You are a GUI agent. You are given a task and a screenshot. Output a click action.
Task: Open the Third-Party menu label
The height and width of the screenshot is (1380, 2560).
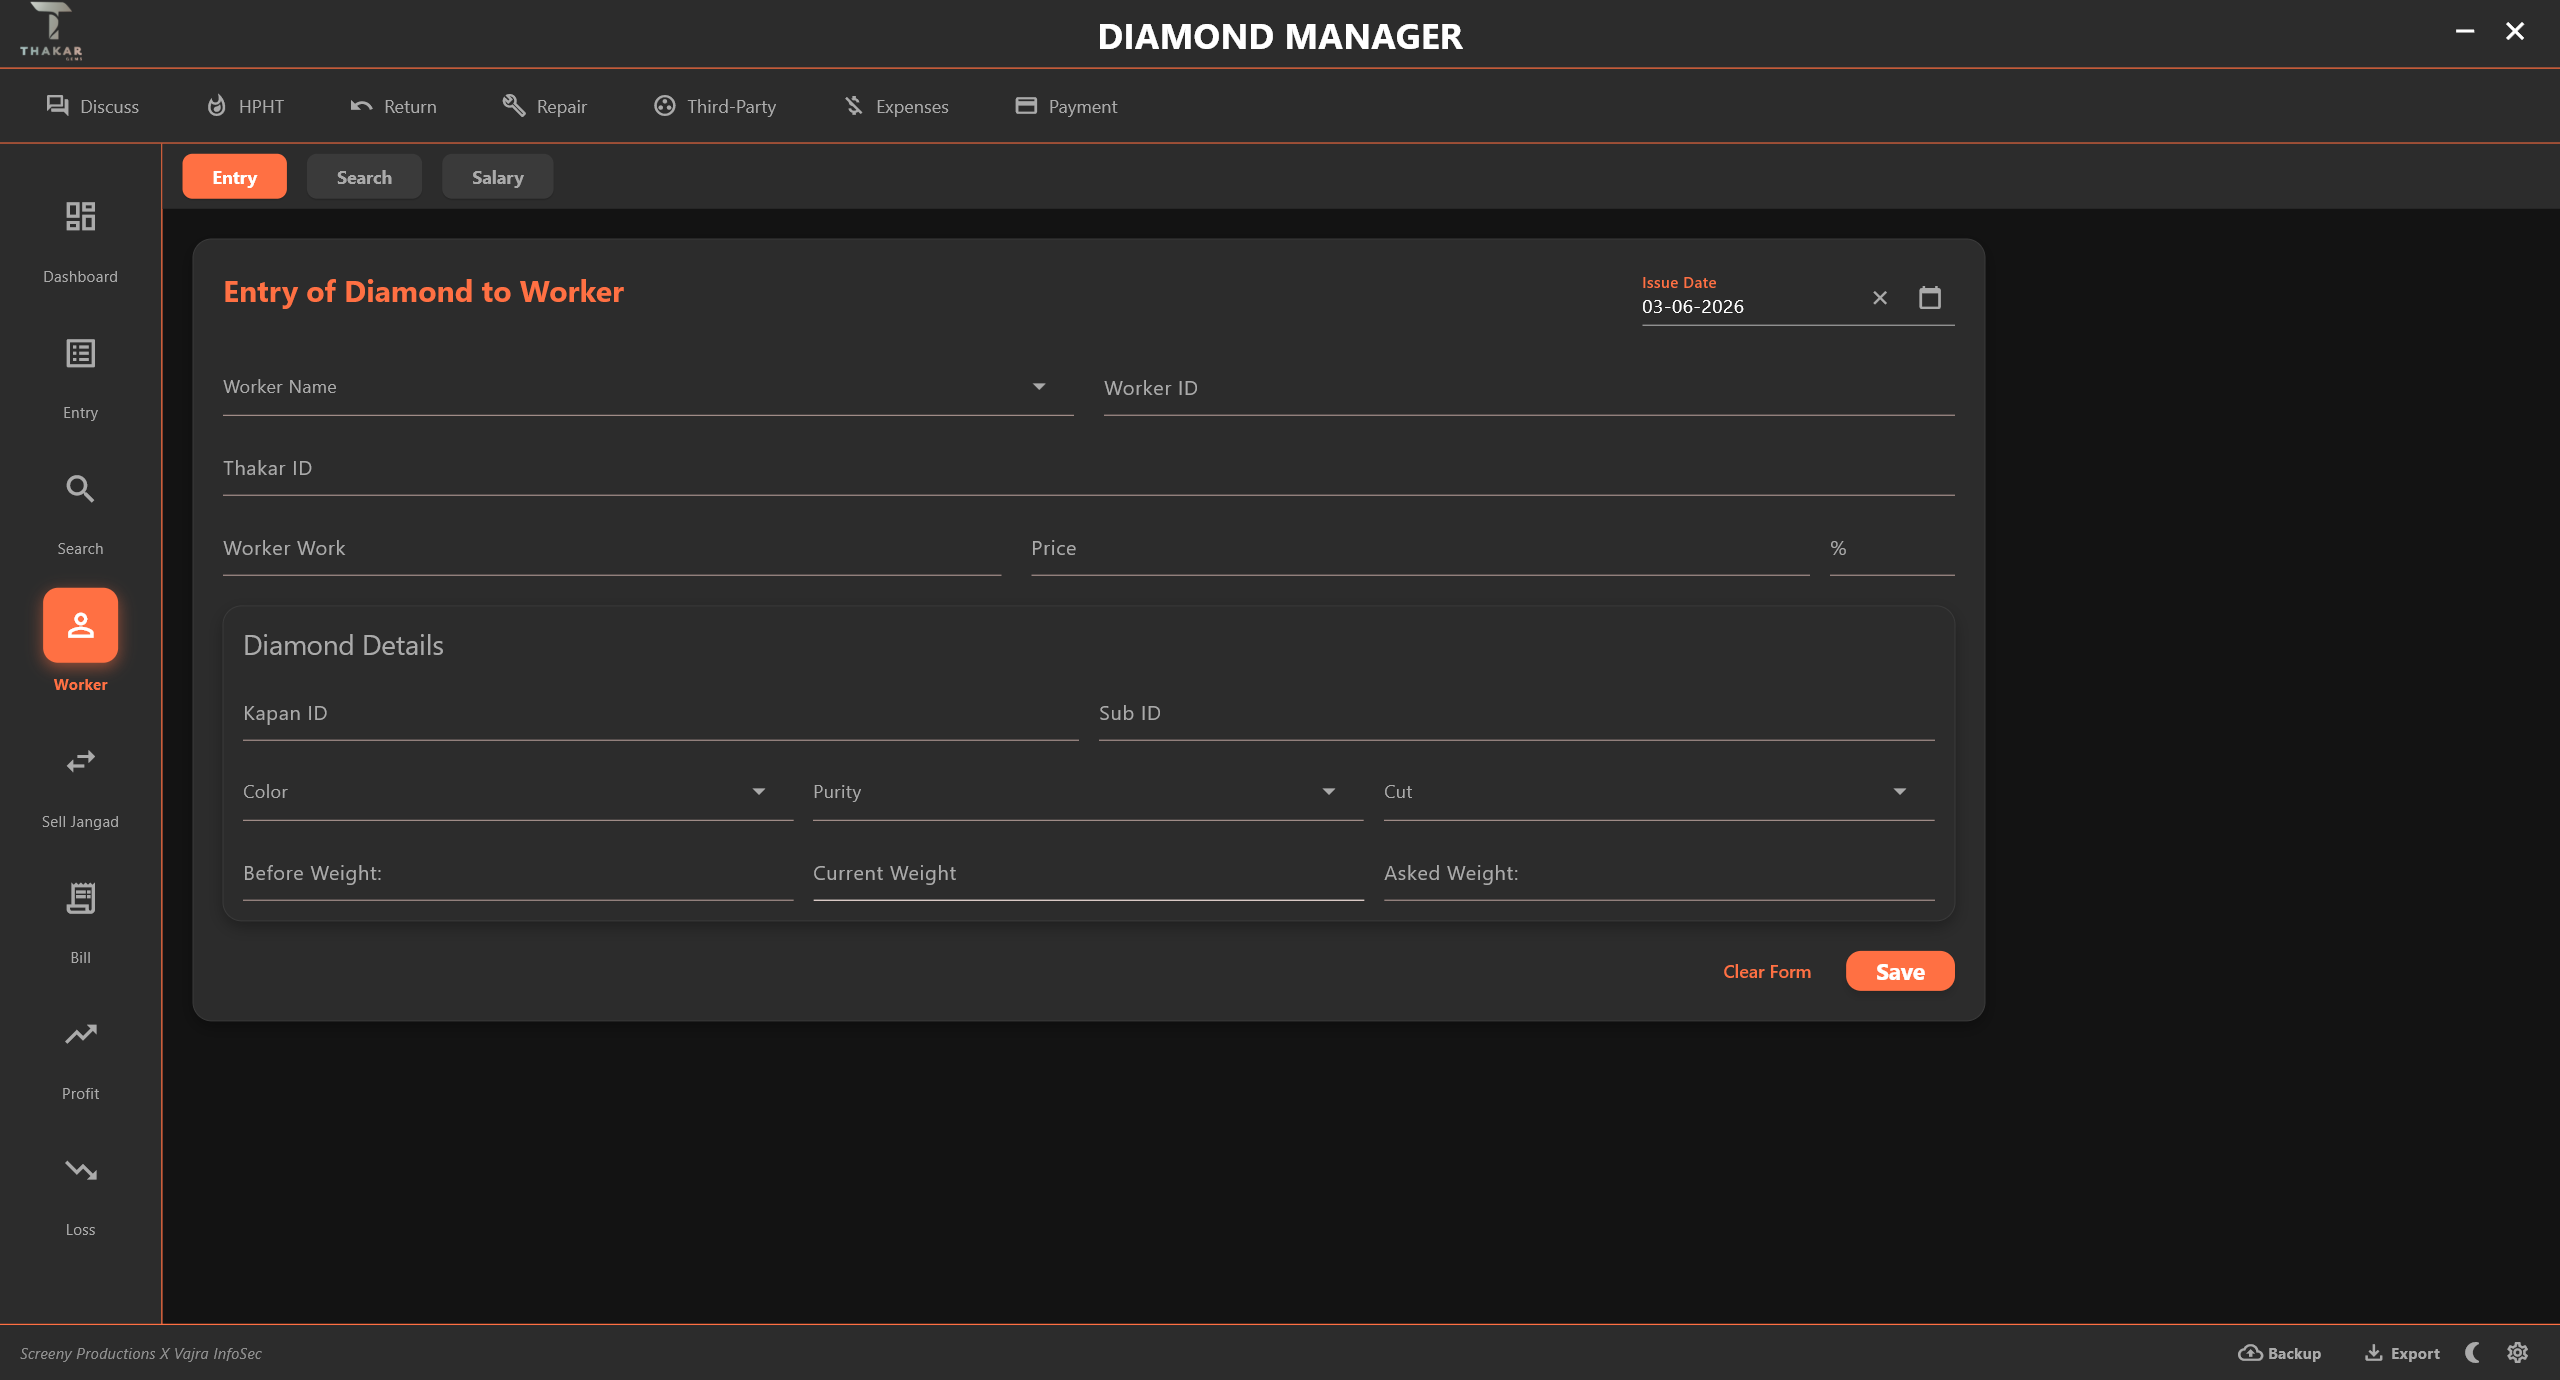click(731, 106)
